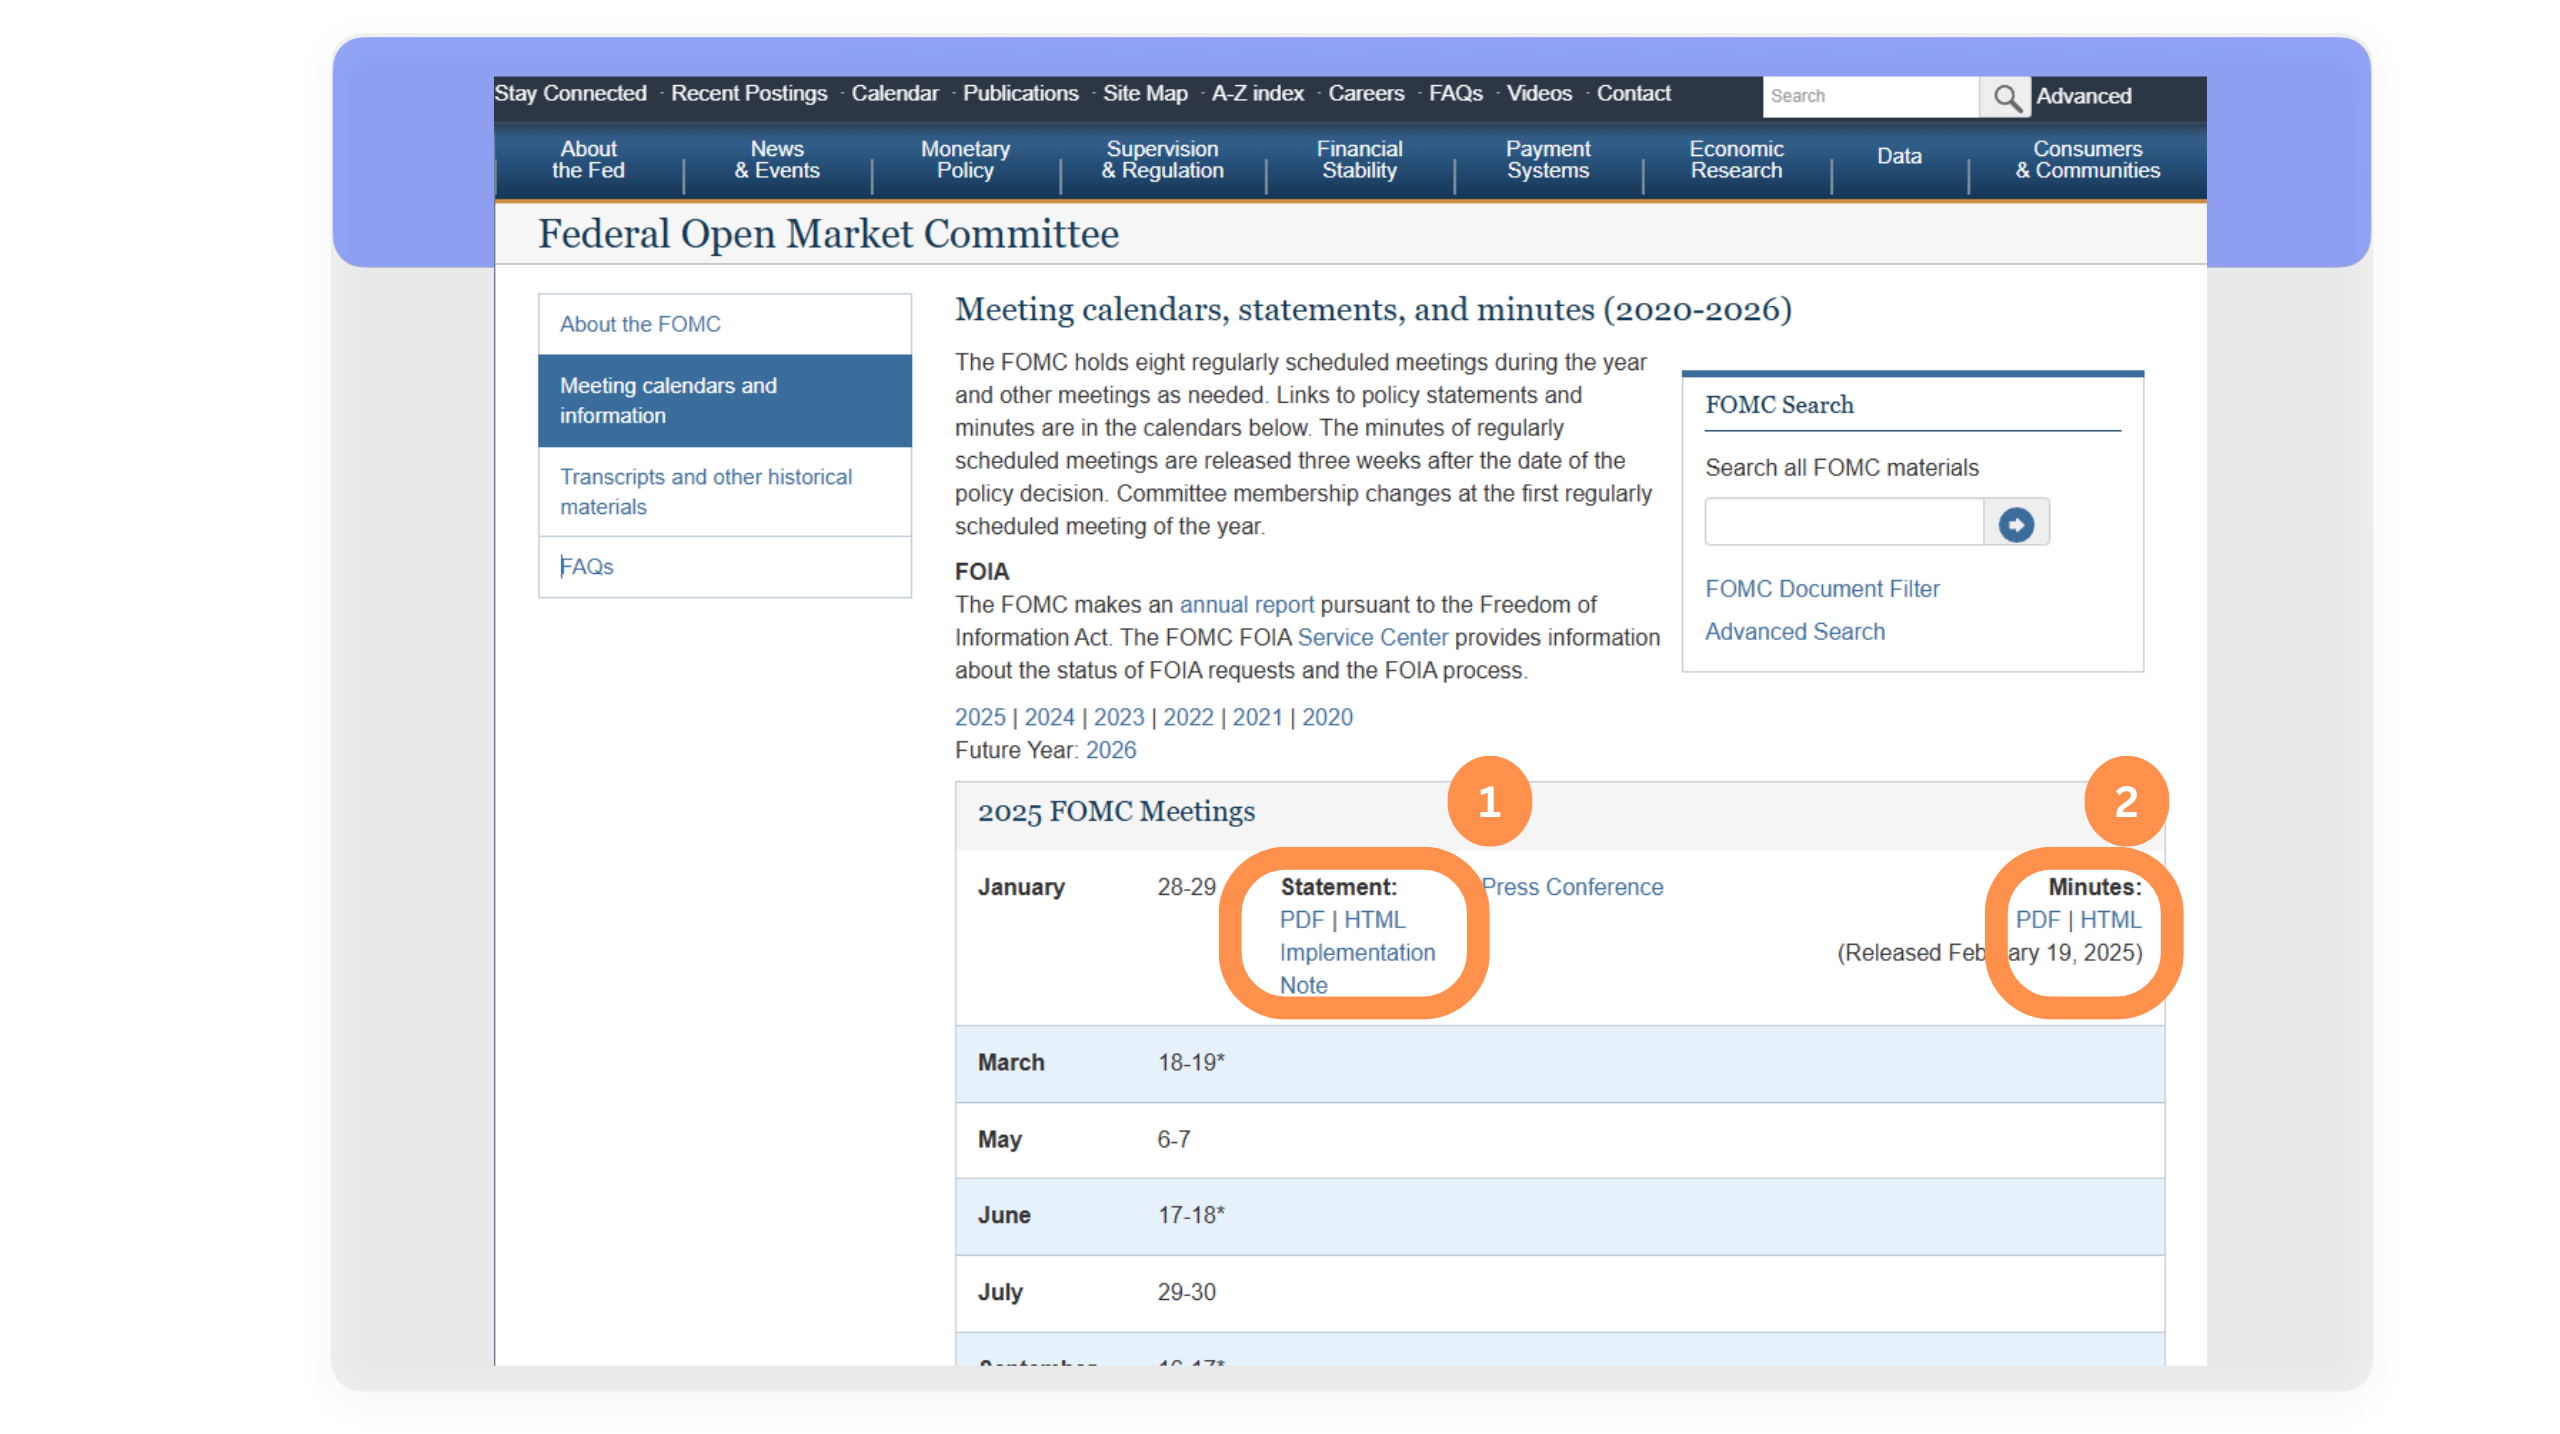Open FAQs in the top utility bar
This screenshot has width=2560, height=1434.
1455,93
